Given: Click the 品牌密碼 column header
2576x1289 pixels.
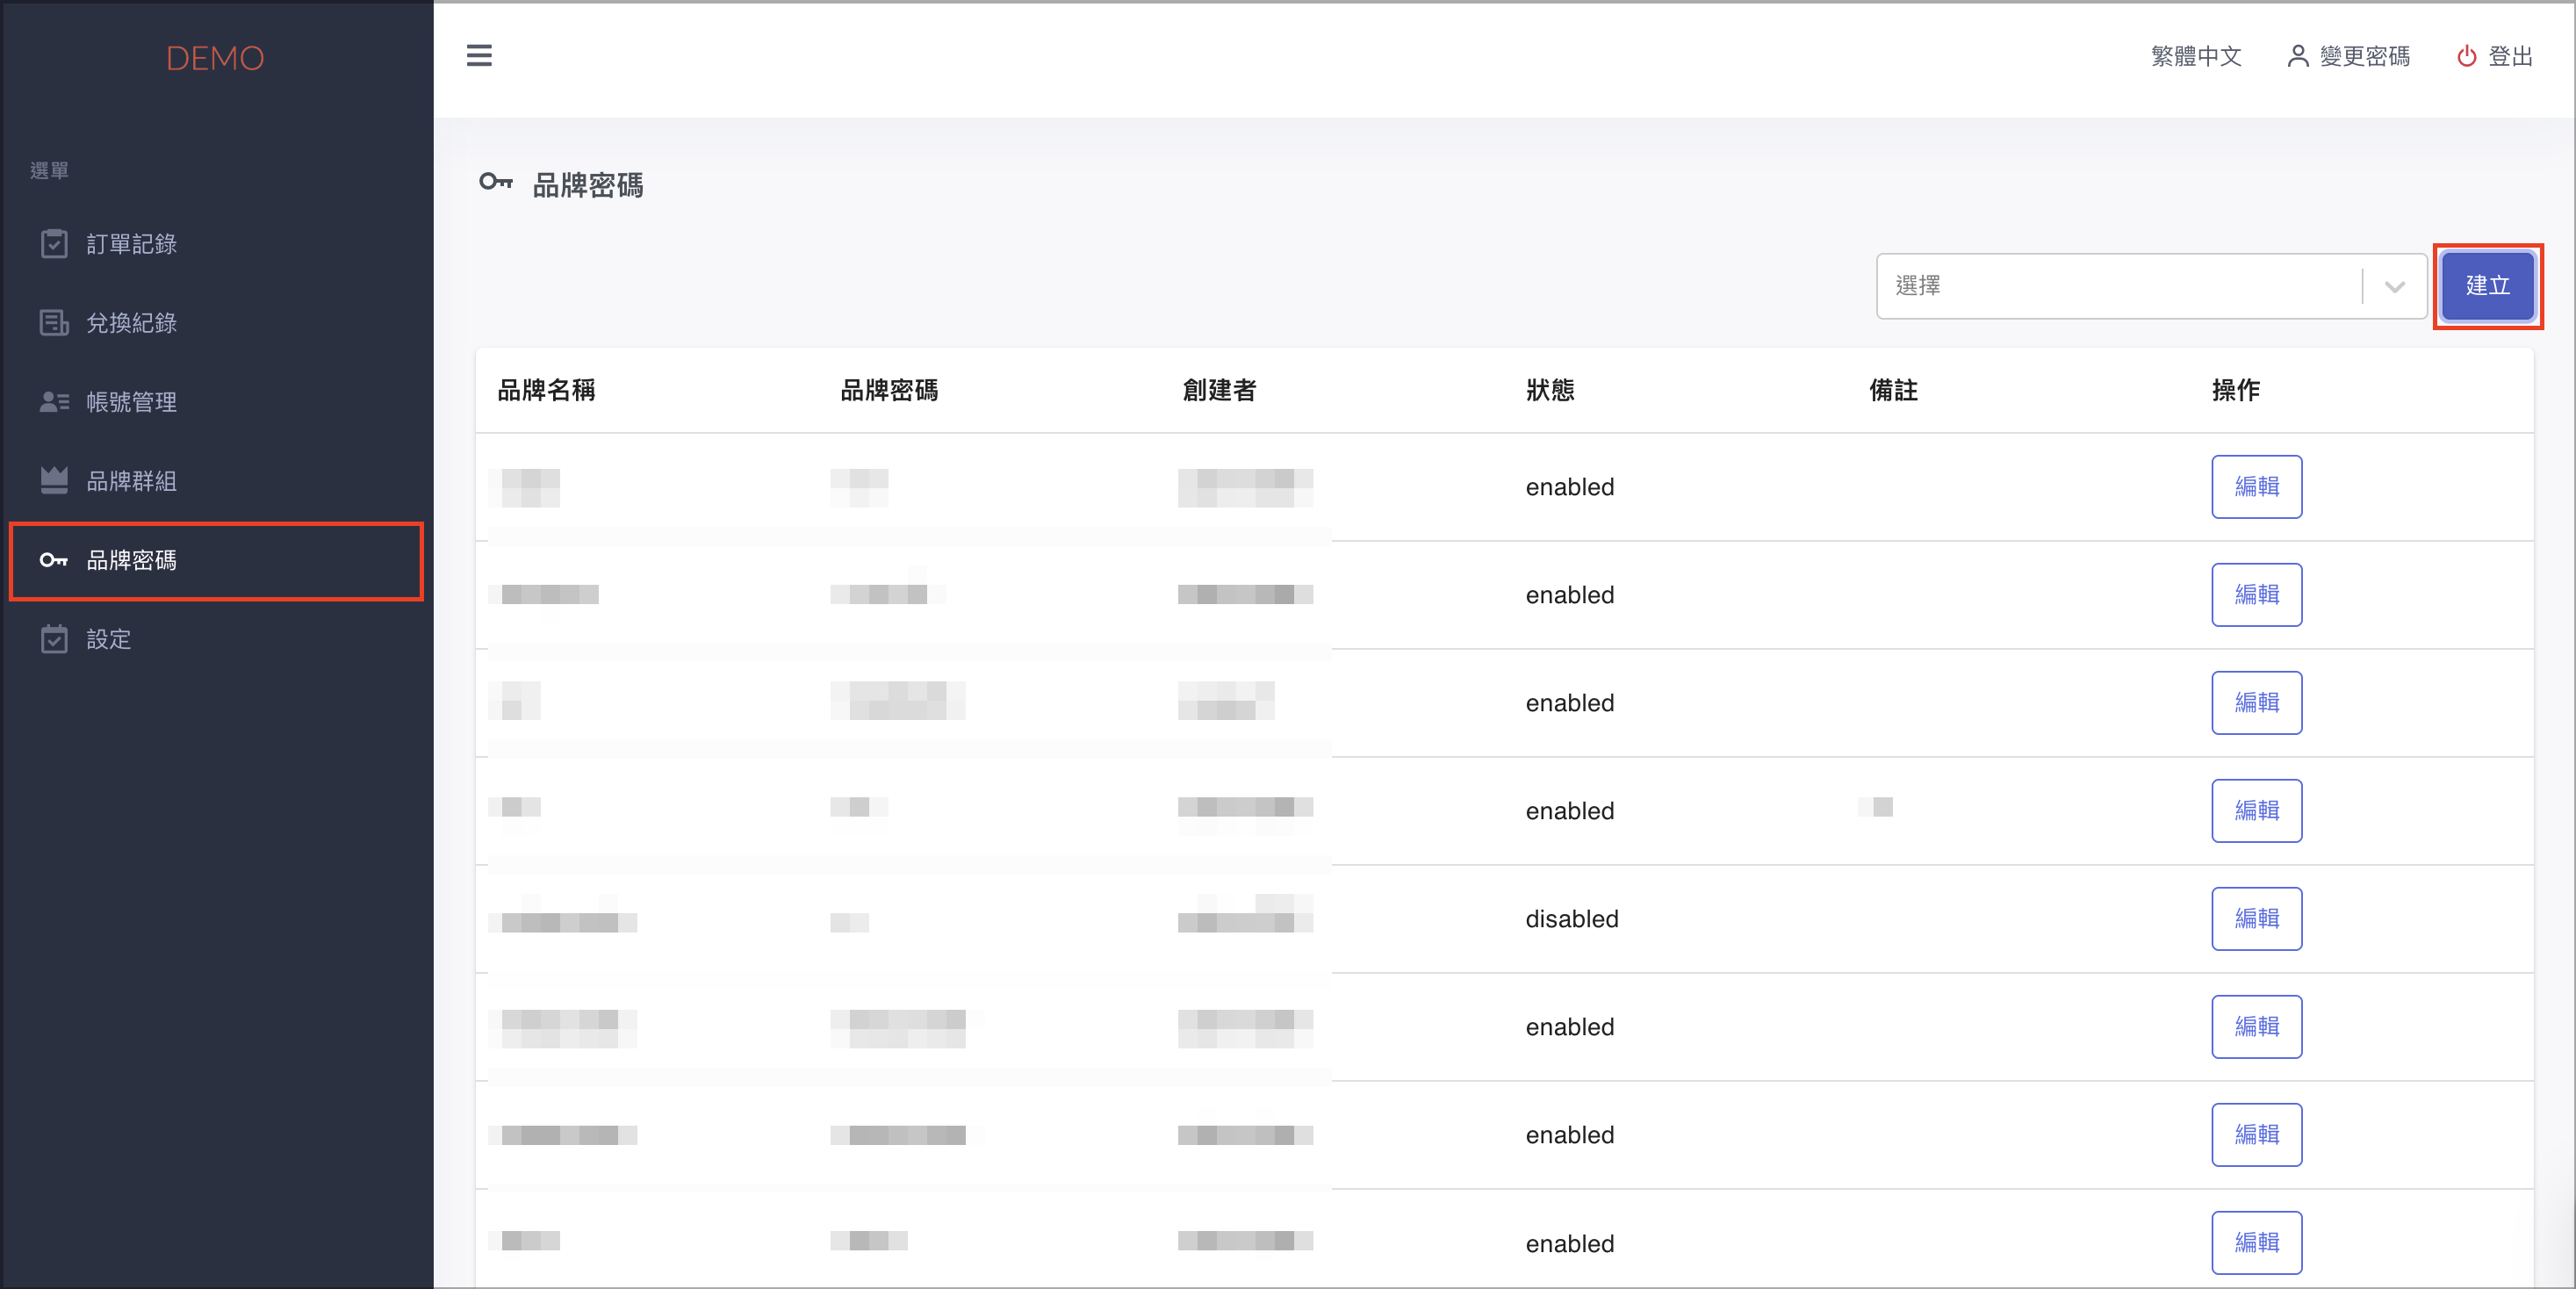Looking at the screenshot, I should point(889,390).
